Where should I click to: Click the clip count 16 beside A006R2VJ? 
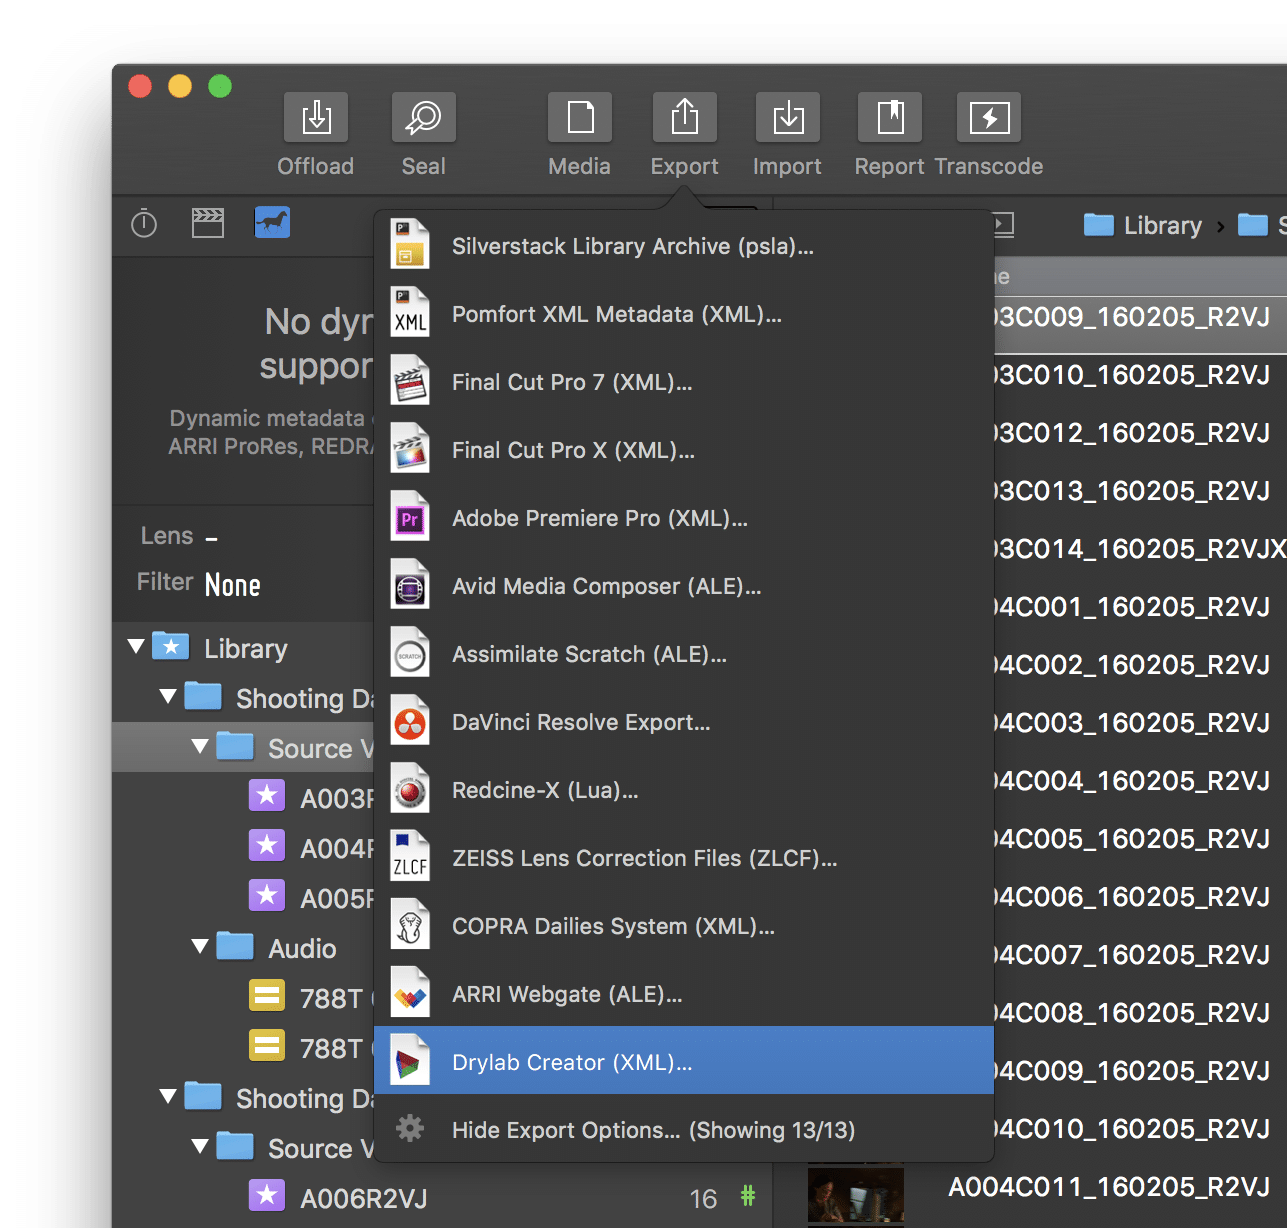[x=703, y=1198]
